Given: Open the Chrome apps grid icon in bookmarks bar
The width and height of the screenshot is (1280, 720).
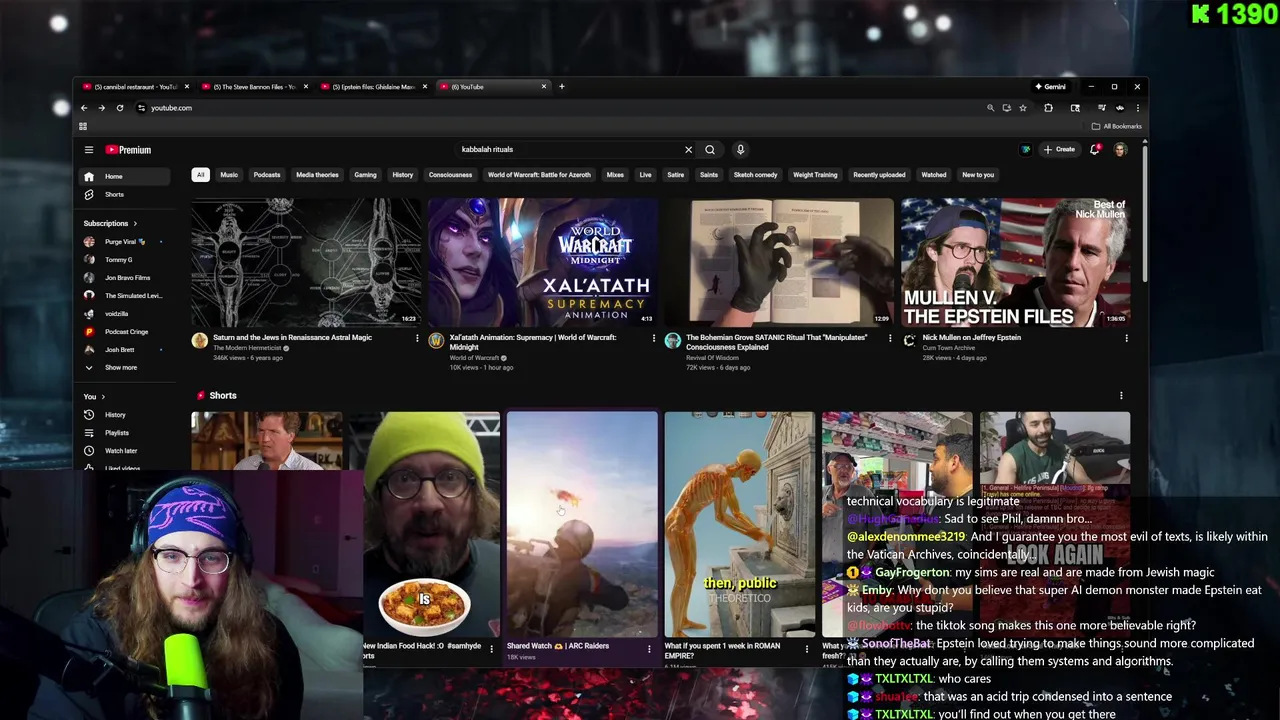Looking at the screenshot, I should tap(83, 126).
